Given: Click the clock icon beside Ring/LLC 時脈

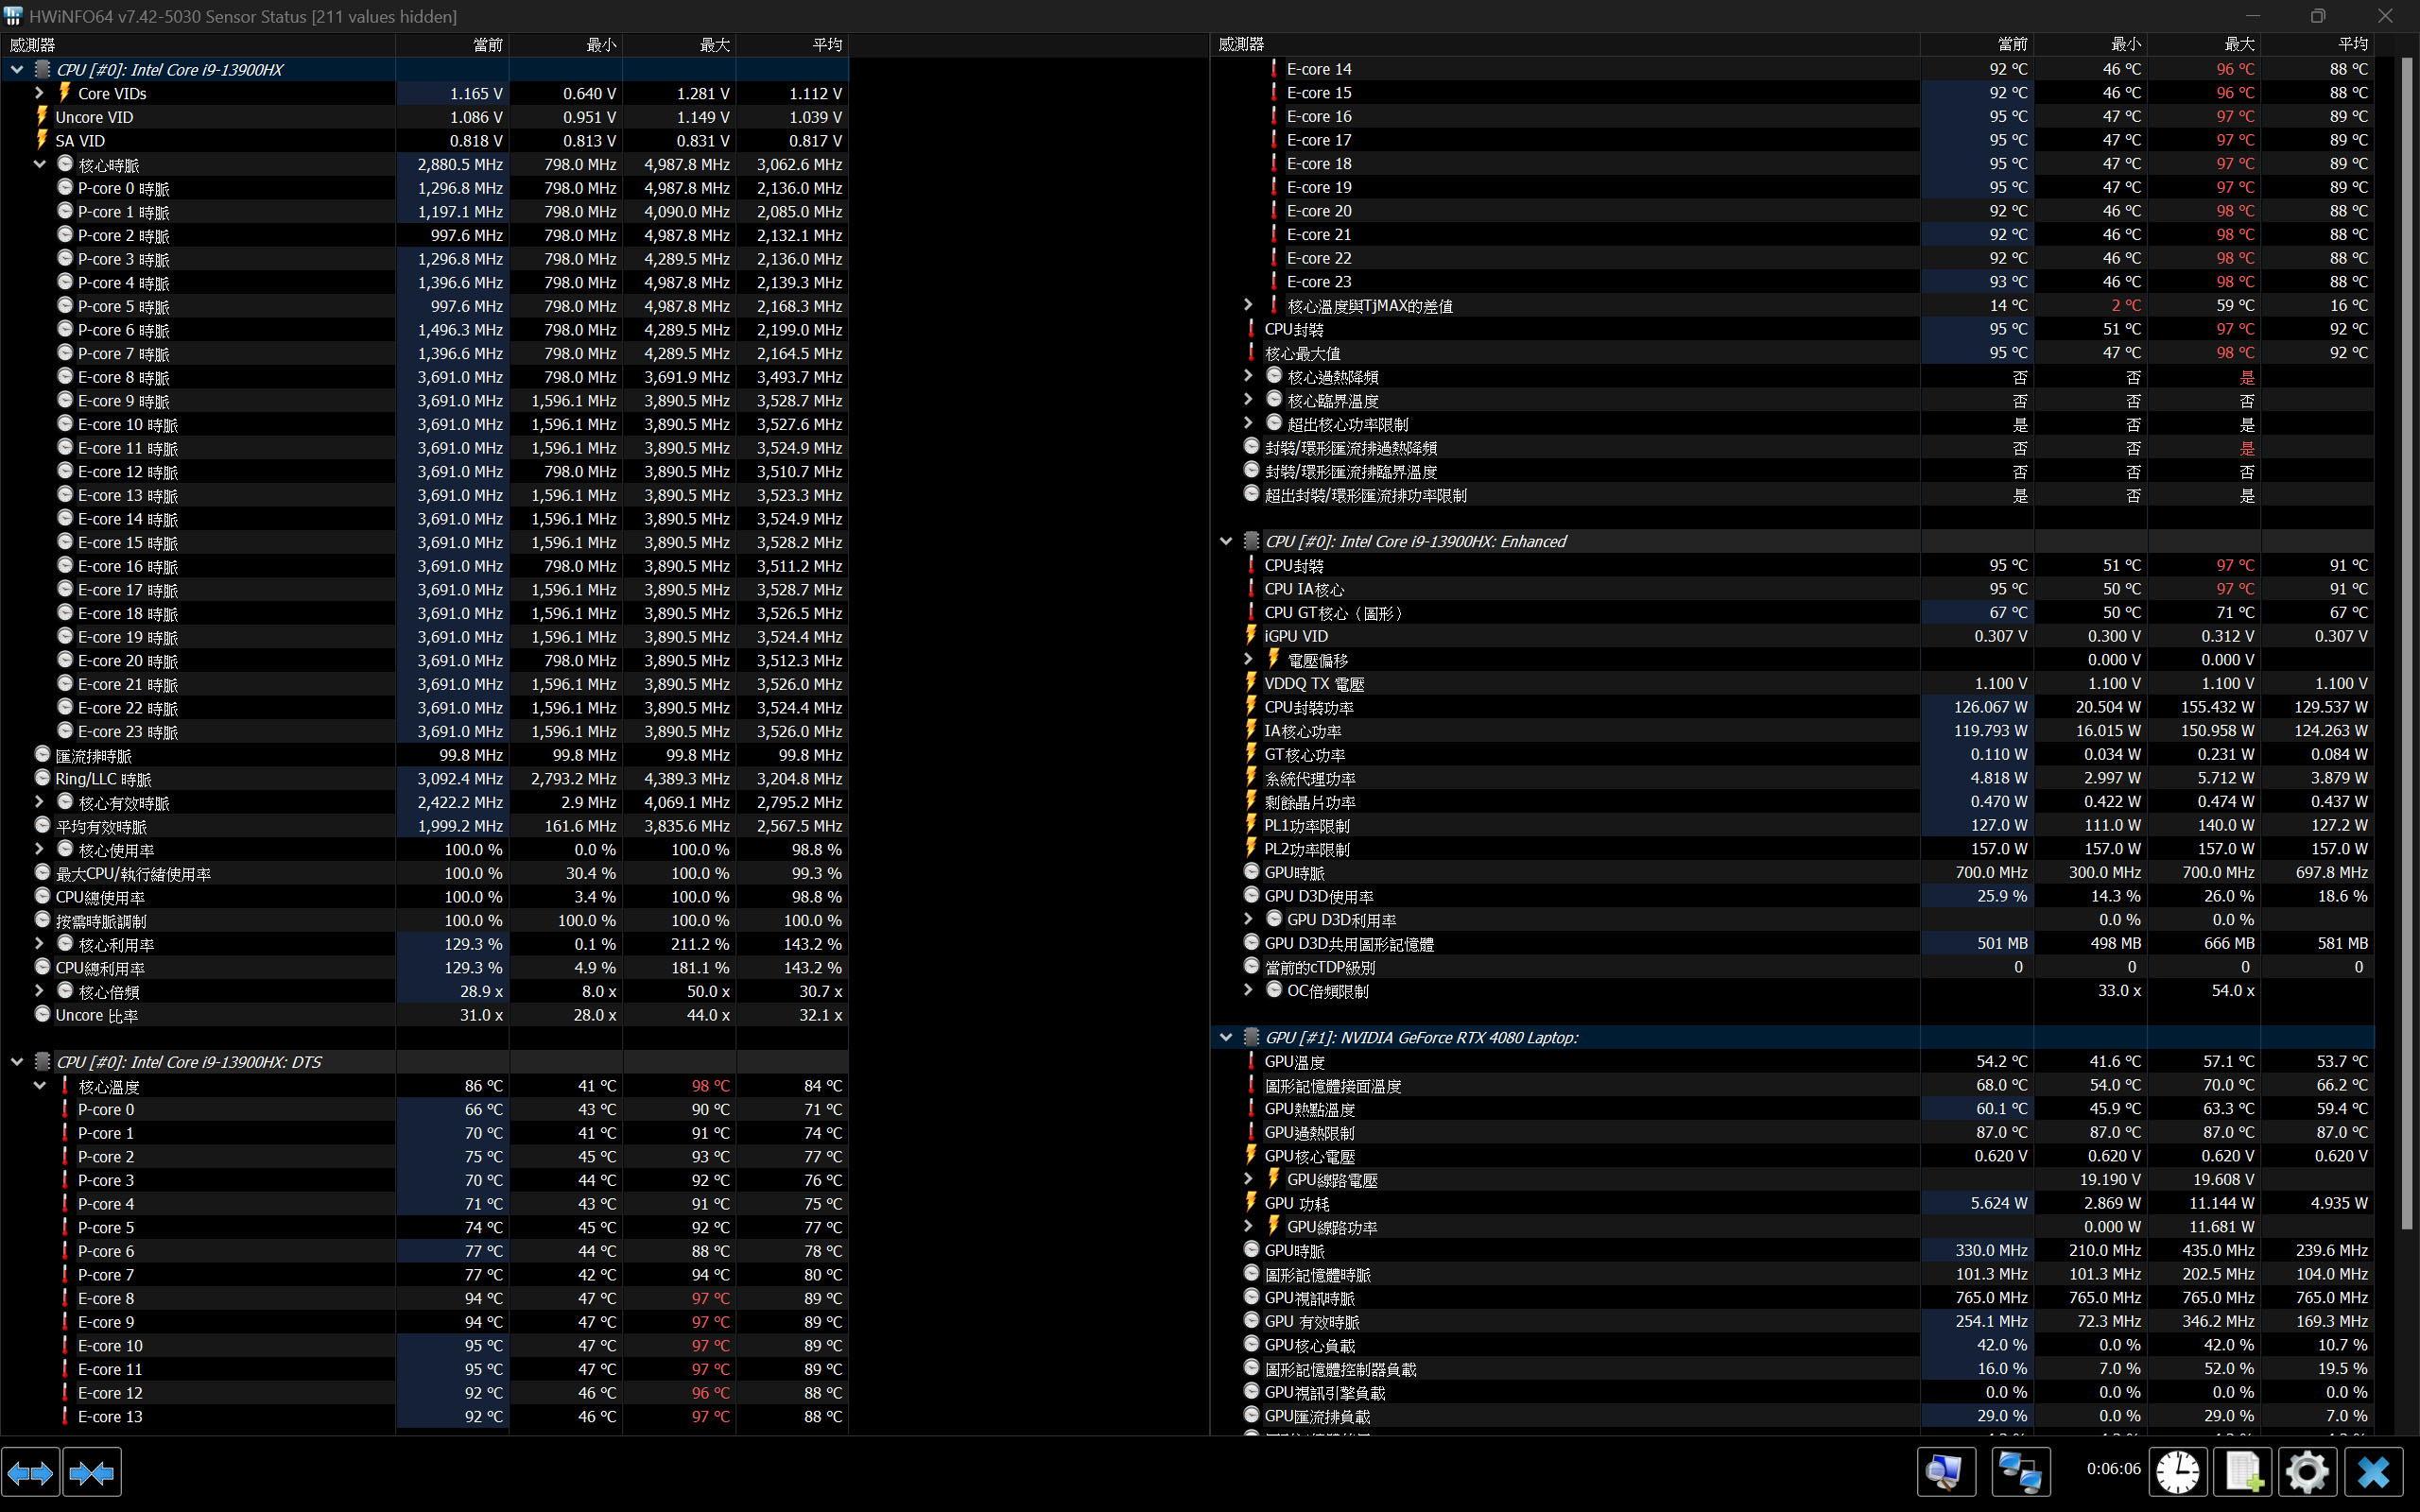Looking at the screenshot, I should pos(42,778).
